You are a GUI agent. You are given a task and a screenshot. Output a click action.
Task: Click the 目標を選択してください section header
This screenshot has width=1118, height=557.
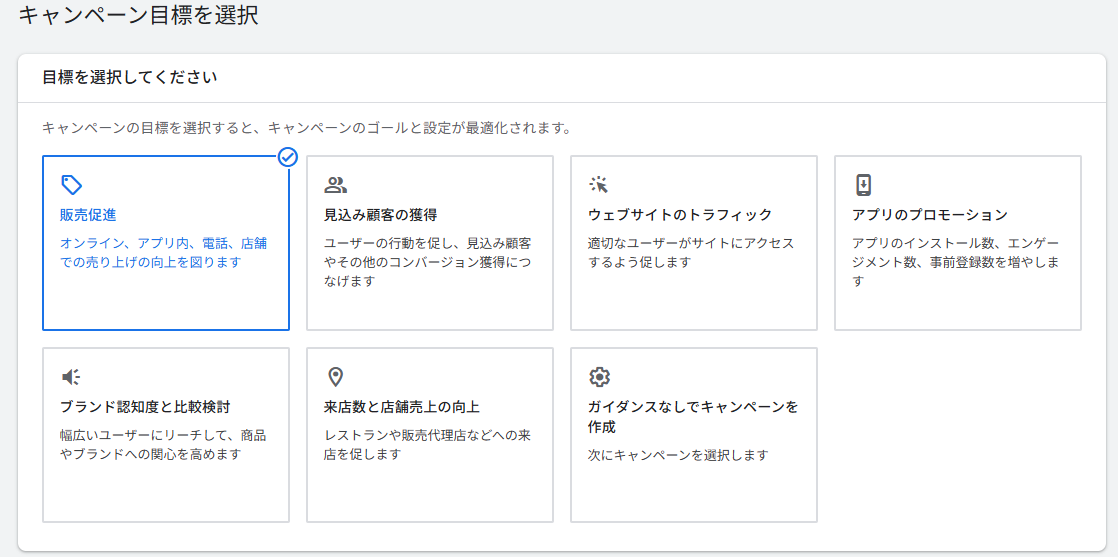click(130, 78)
